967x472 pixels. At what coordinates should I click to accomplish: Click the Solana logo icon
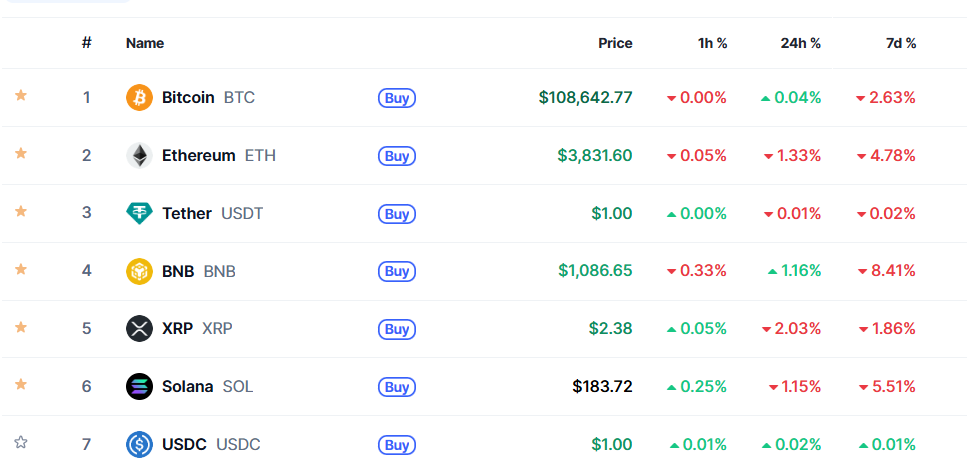tap(139, 386)
